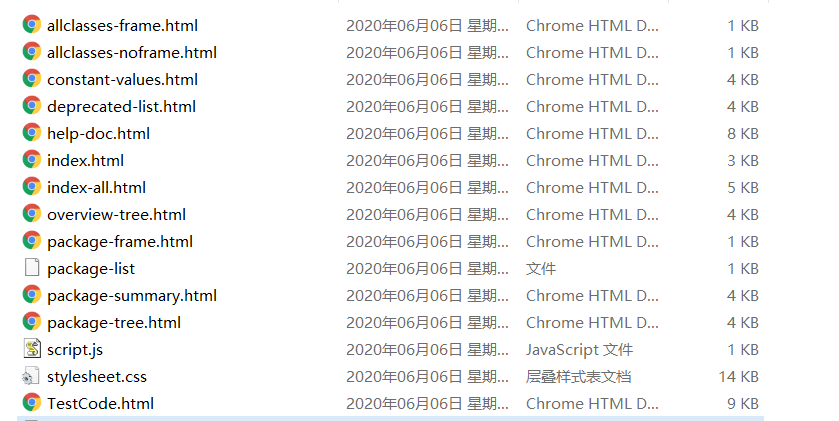
Task: Click Chrome icon beside help-doc.html
Action: [x=32, y=133]
